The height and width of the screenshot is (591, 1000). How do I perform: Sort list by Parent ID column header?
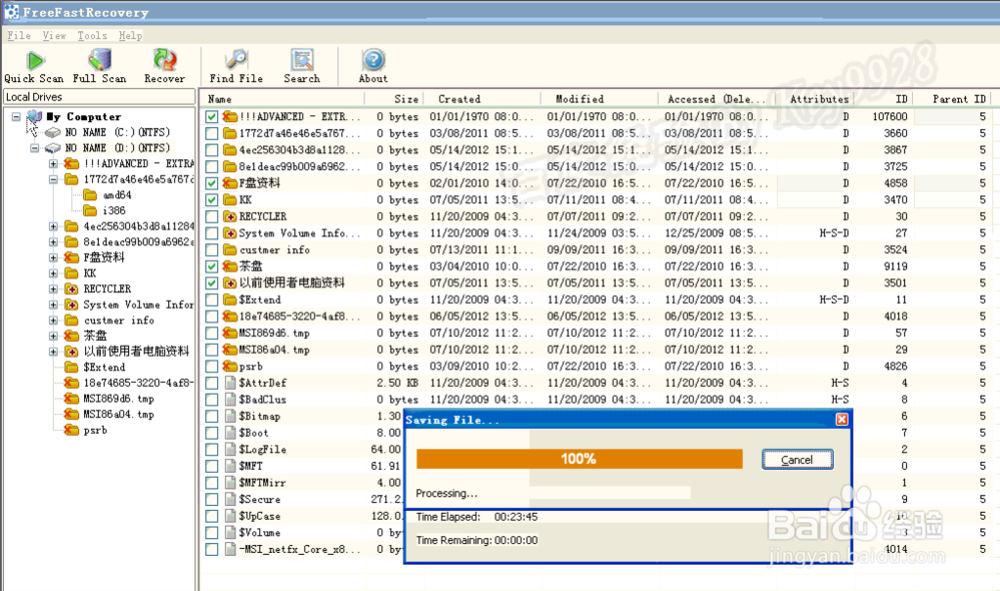pos(954,99)
